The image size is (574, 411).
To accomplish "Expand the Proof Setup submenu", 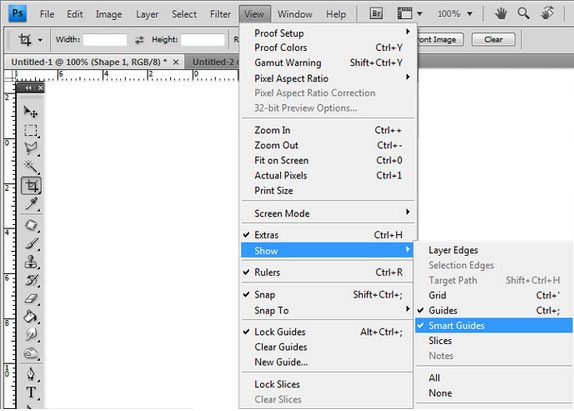I will tap(327, 33).
